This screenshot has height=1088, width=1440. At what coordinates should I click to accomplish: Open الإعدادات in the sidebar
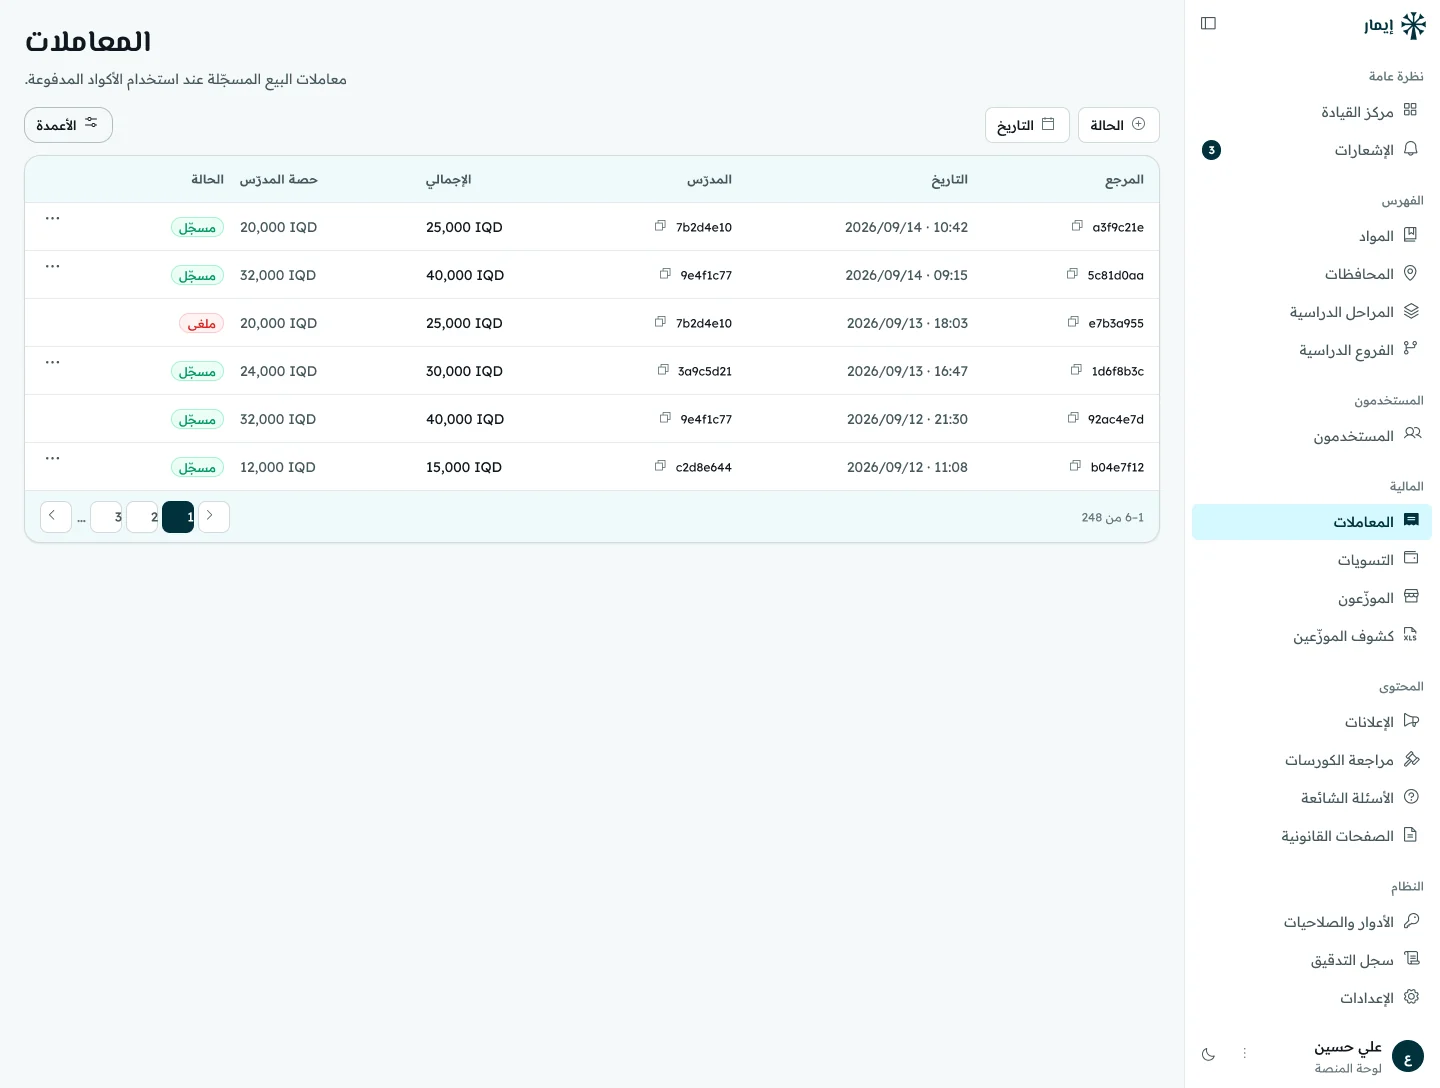(x=1312, y=998)
